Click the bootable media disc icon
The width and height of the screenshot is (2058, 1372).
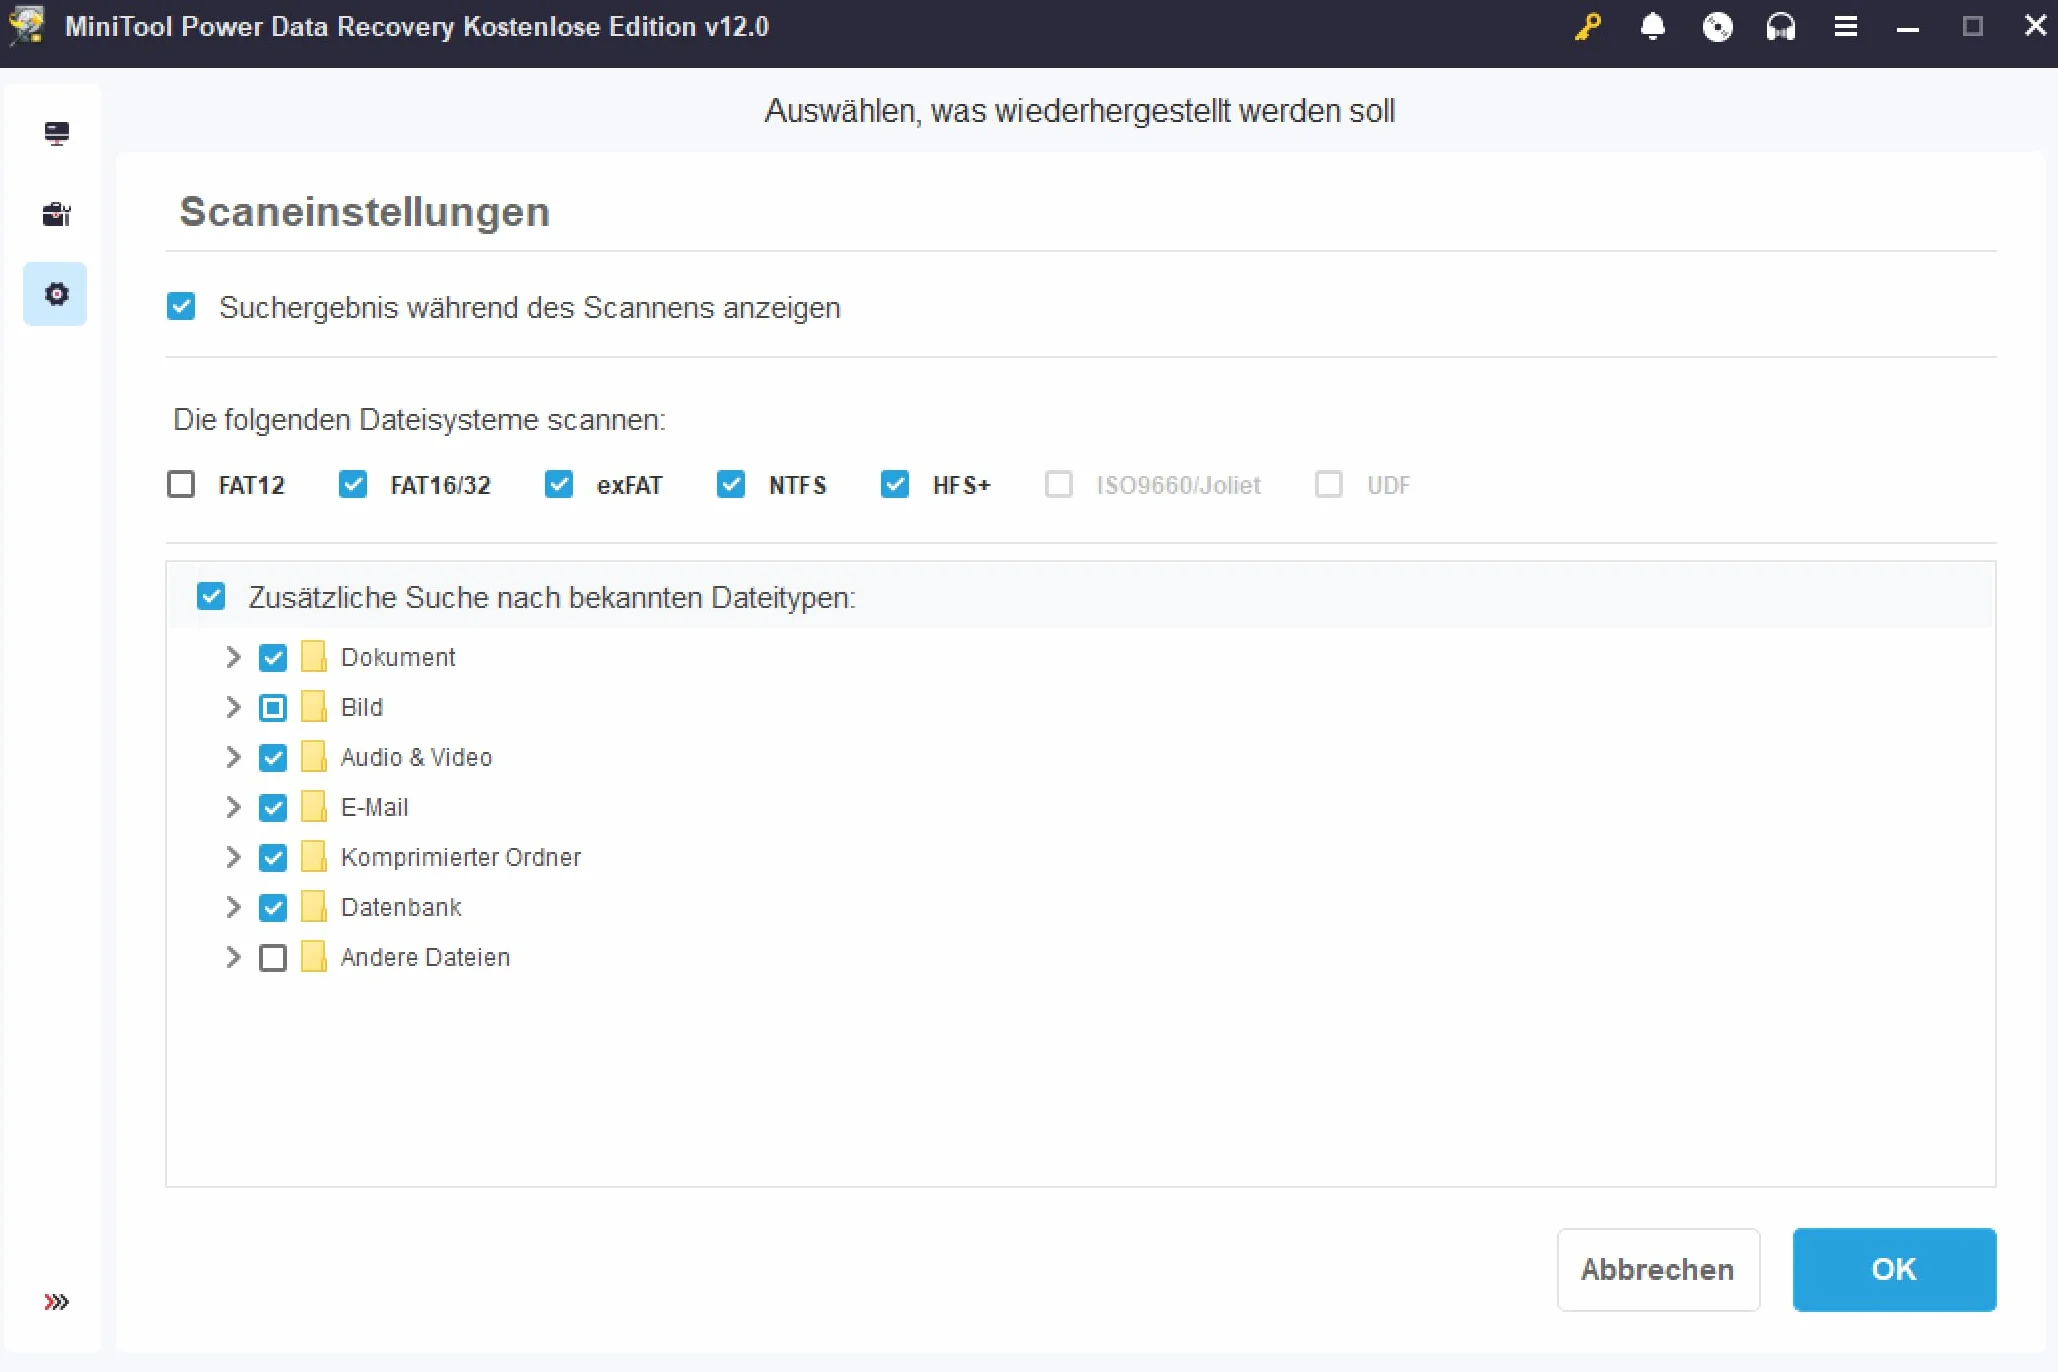pyautogui.click(x=1717, y=27)
